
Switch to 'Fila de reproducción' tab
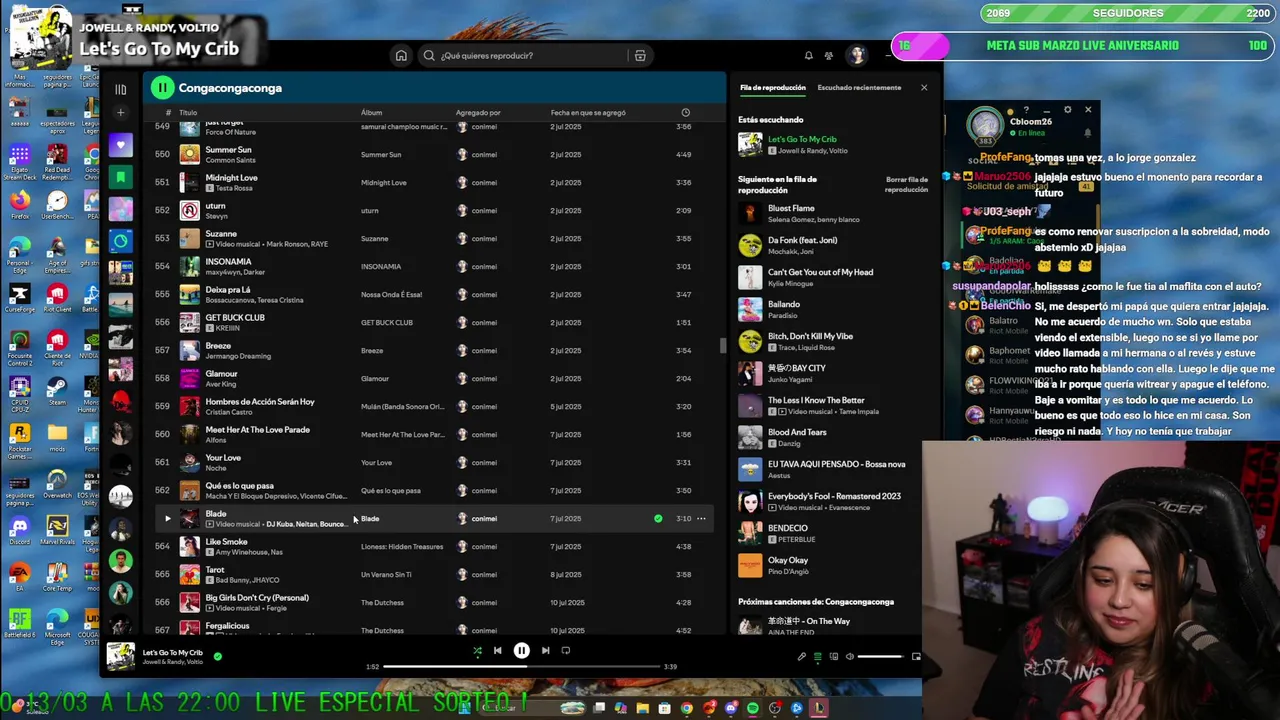click(x=772, y=88)
